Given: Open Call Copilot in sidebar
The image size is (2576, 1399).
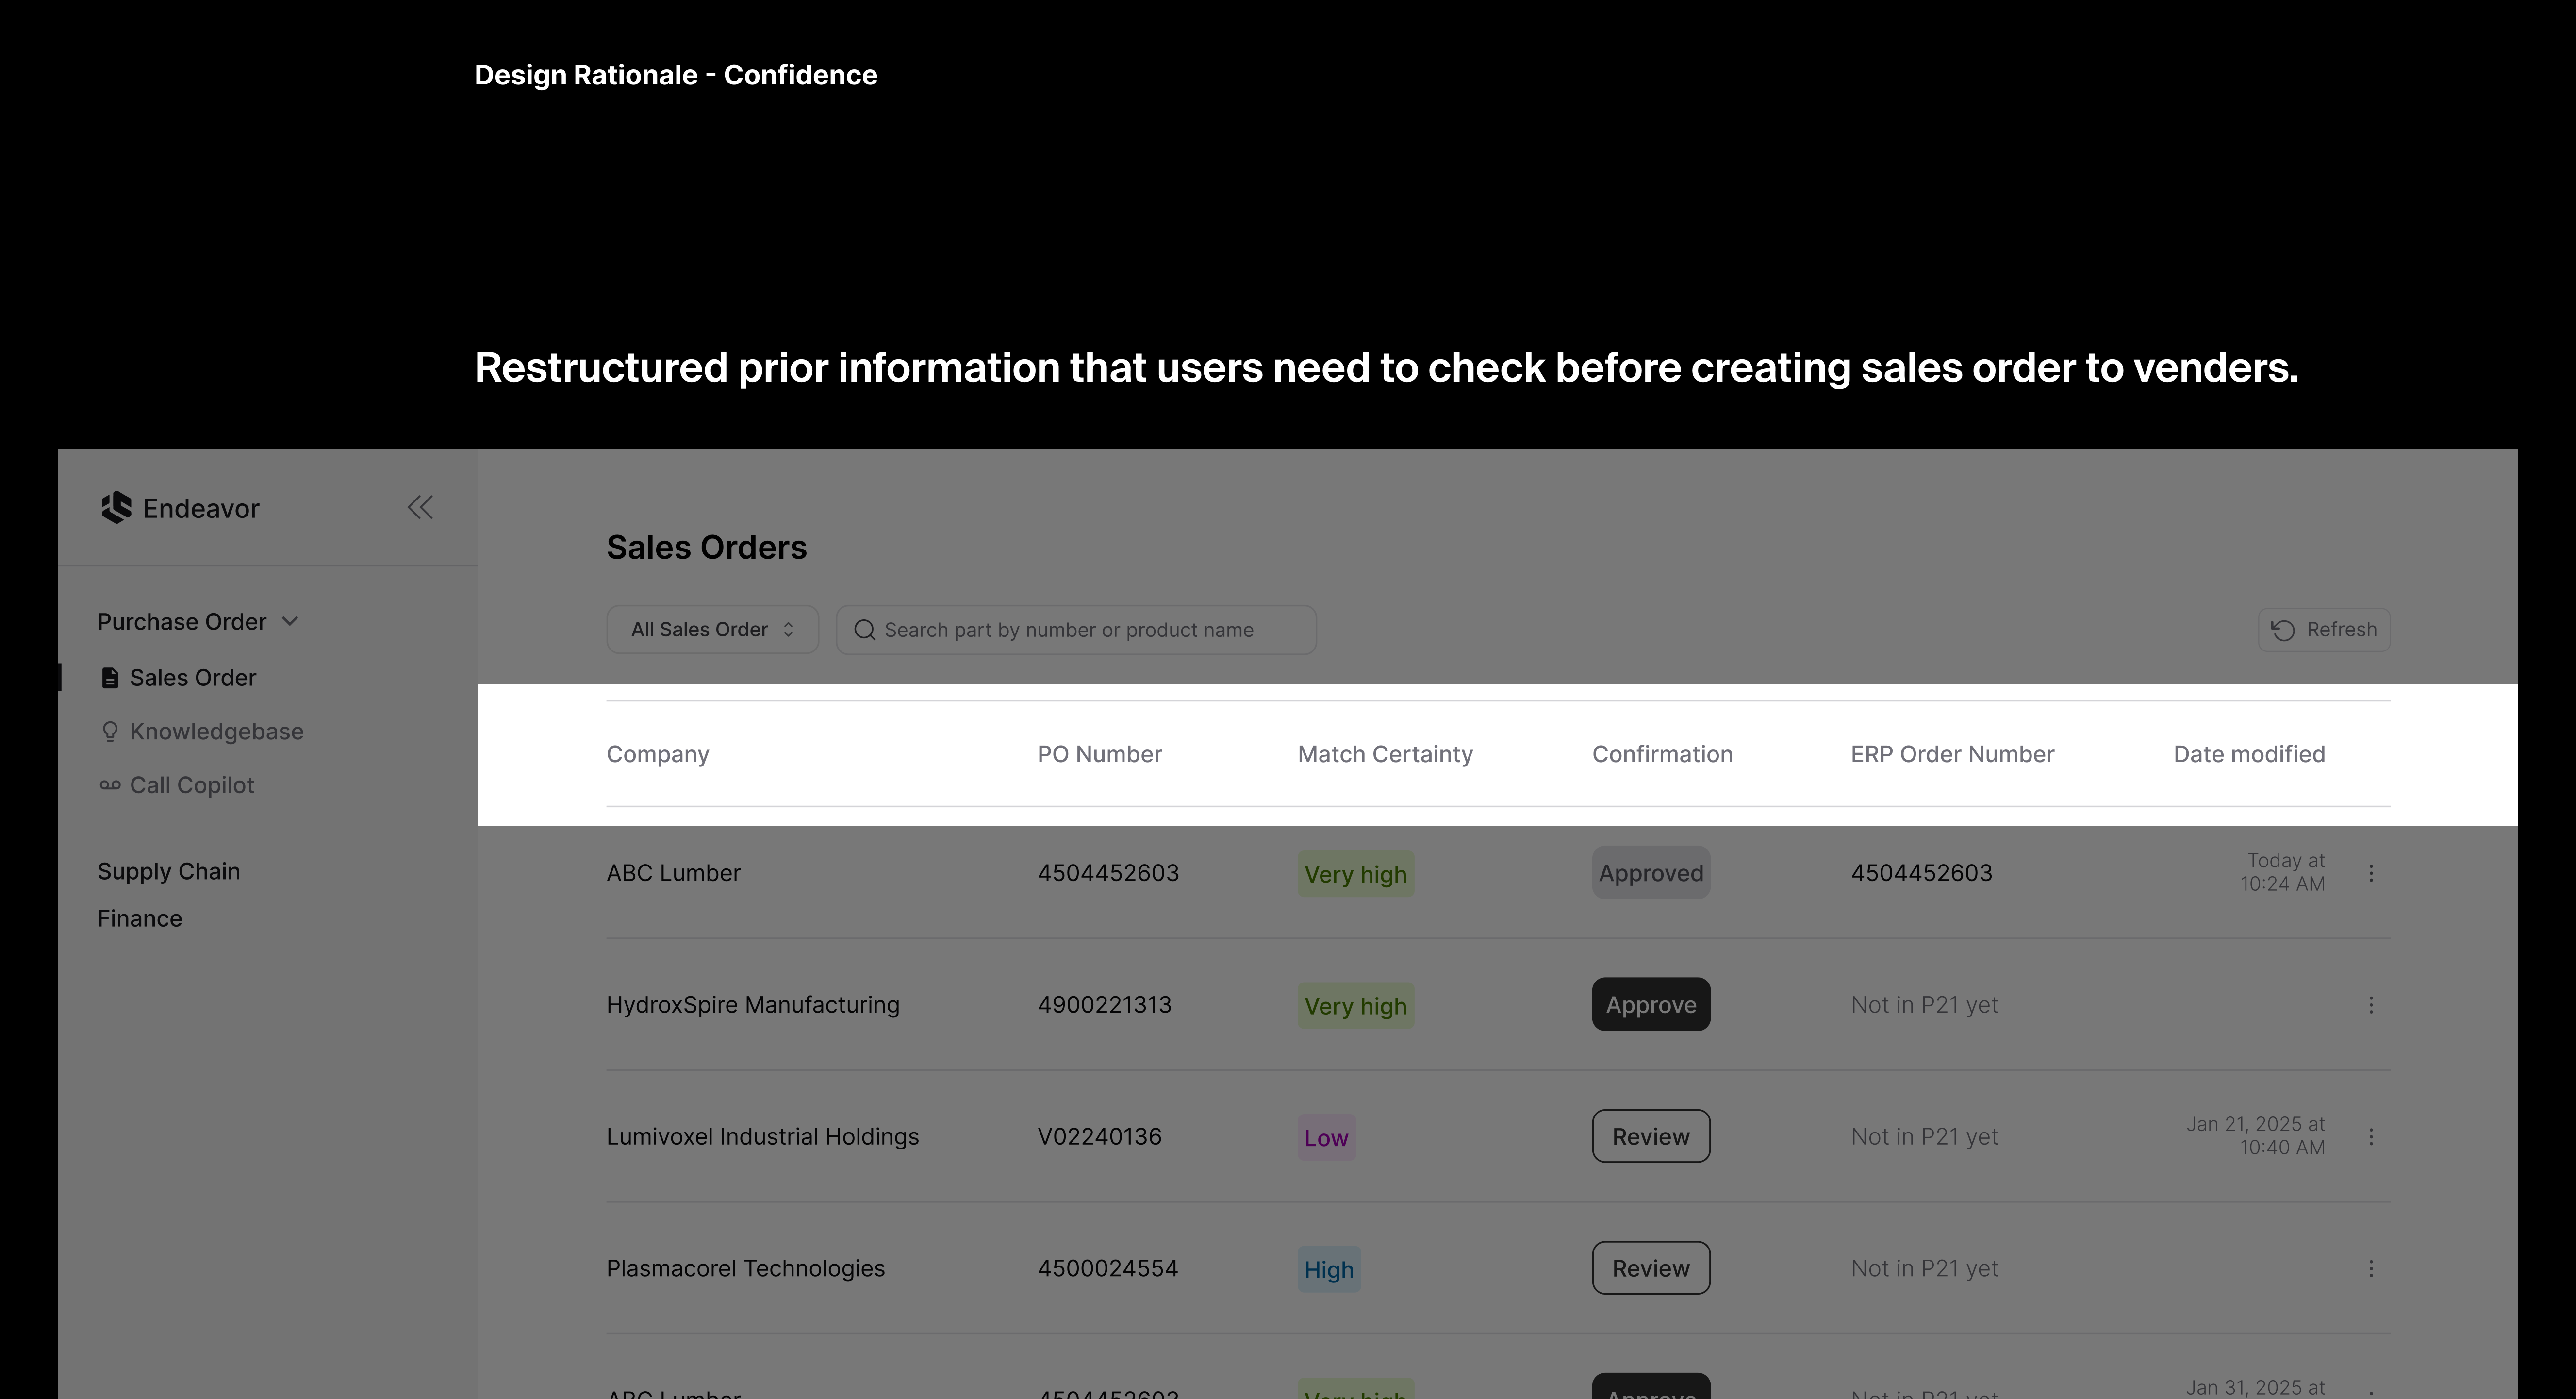Looking at the screenshot, I should click(x=192, y=786).
